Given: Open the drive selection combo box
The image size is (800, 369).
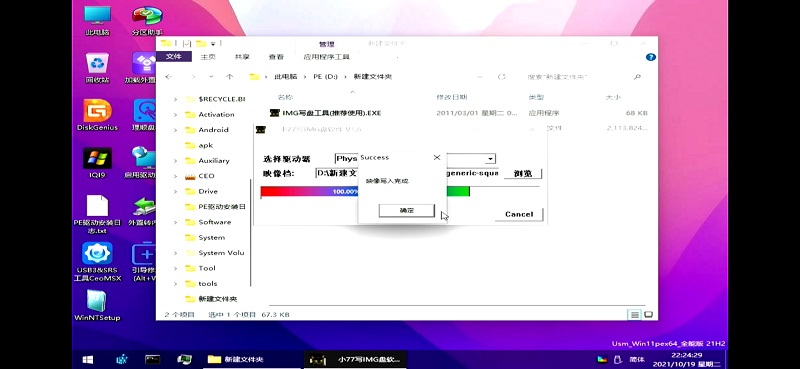Looking at the screenshot, I should [415, 159].
